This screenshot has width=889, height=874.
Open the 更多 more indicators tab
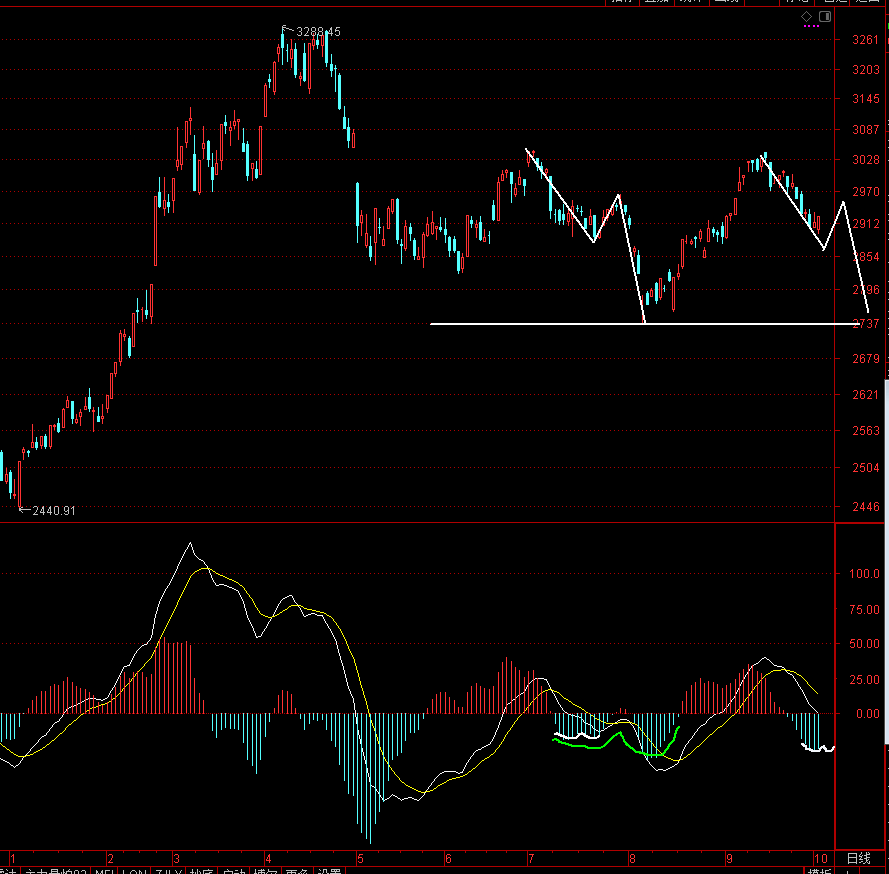pos(297,871)
